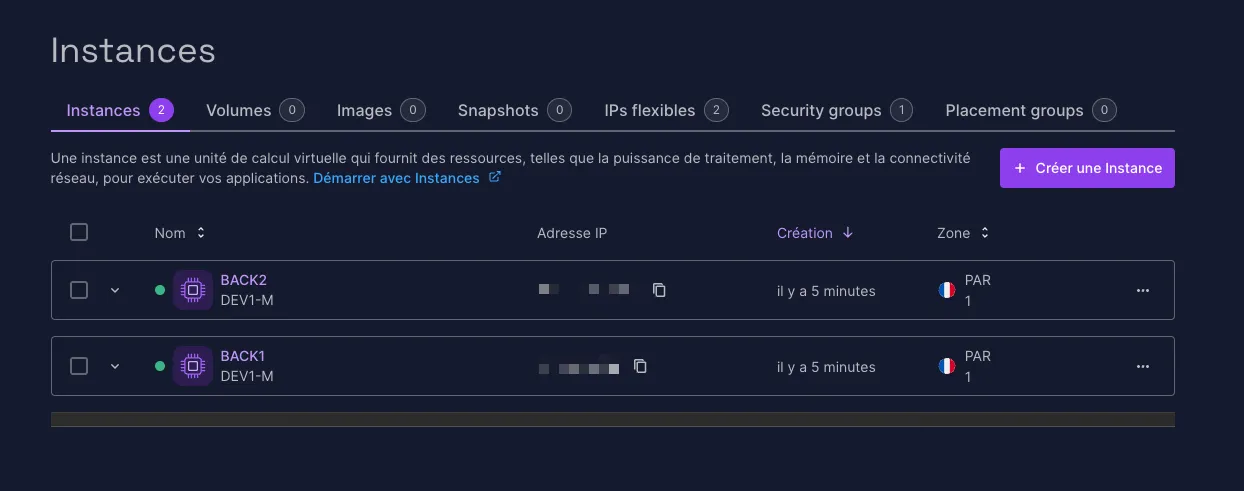Image resolution: width=1244 pixels, height=491 pixels.
Task: Expand the BACK1 instance row chevron
Action: (x=115, y=366)
